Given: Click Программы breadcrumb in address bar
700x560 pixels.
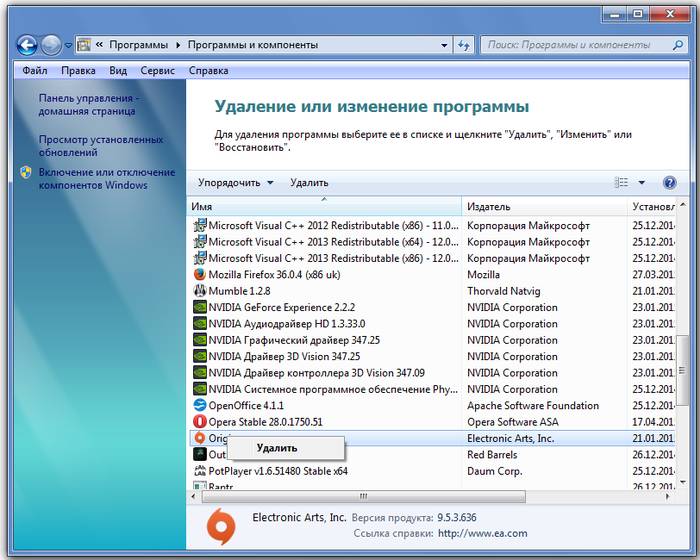Looking at the screenshot, I should 138,45.
